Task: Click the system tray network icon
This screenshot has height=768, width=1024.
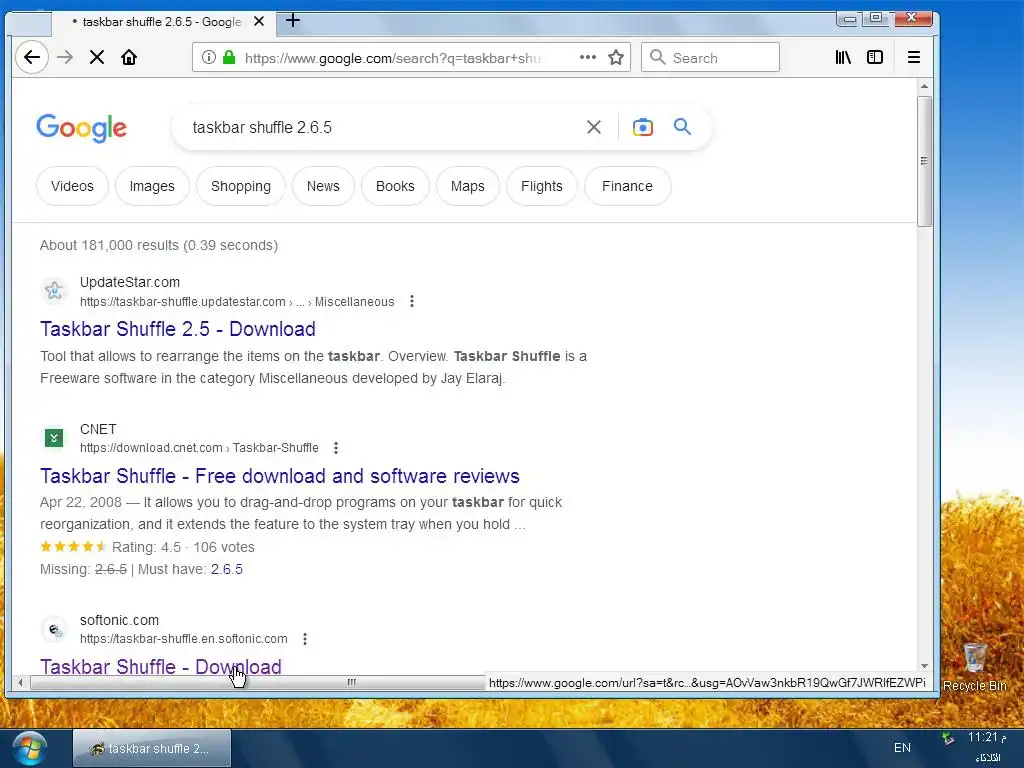Action: coord(948,739)
